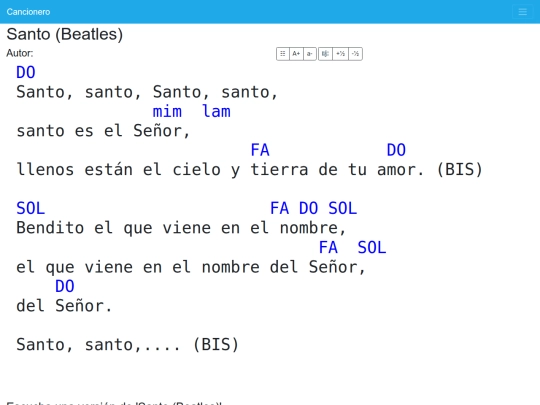Click the Cancionero brand link
Viewport: 540px width, 405px height.
(28, 12)
